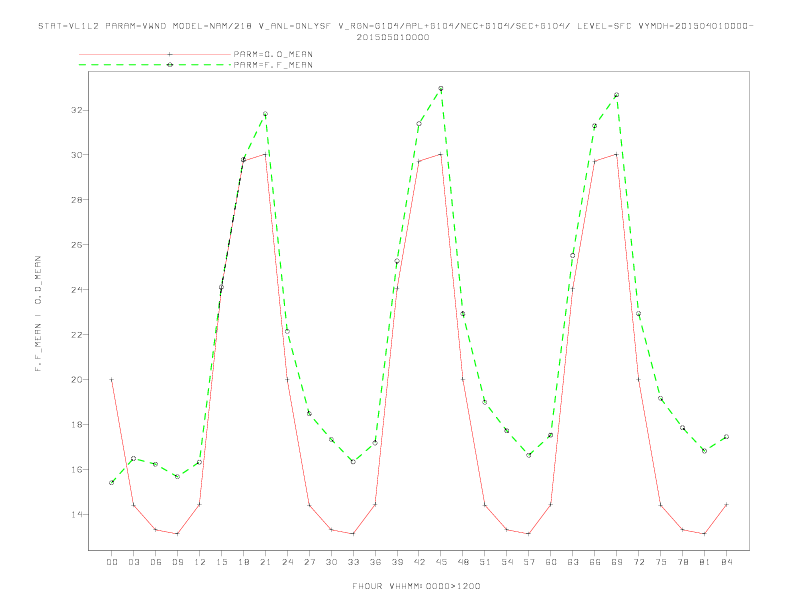The height and width of the screenshot is (612, 792).
Task: Click x-axis tick label 69
Action: 617,562
